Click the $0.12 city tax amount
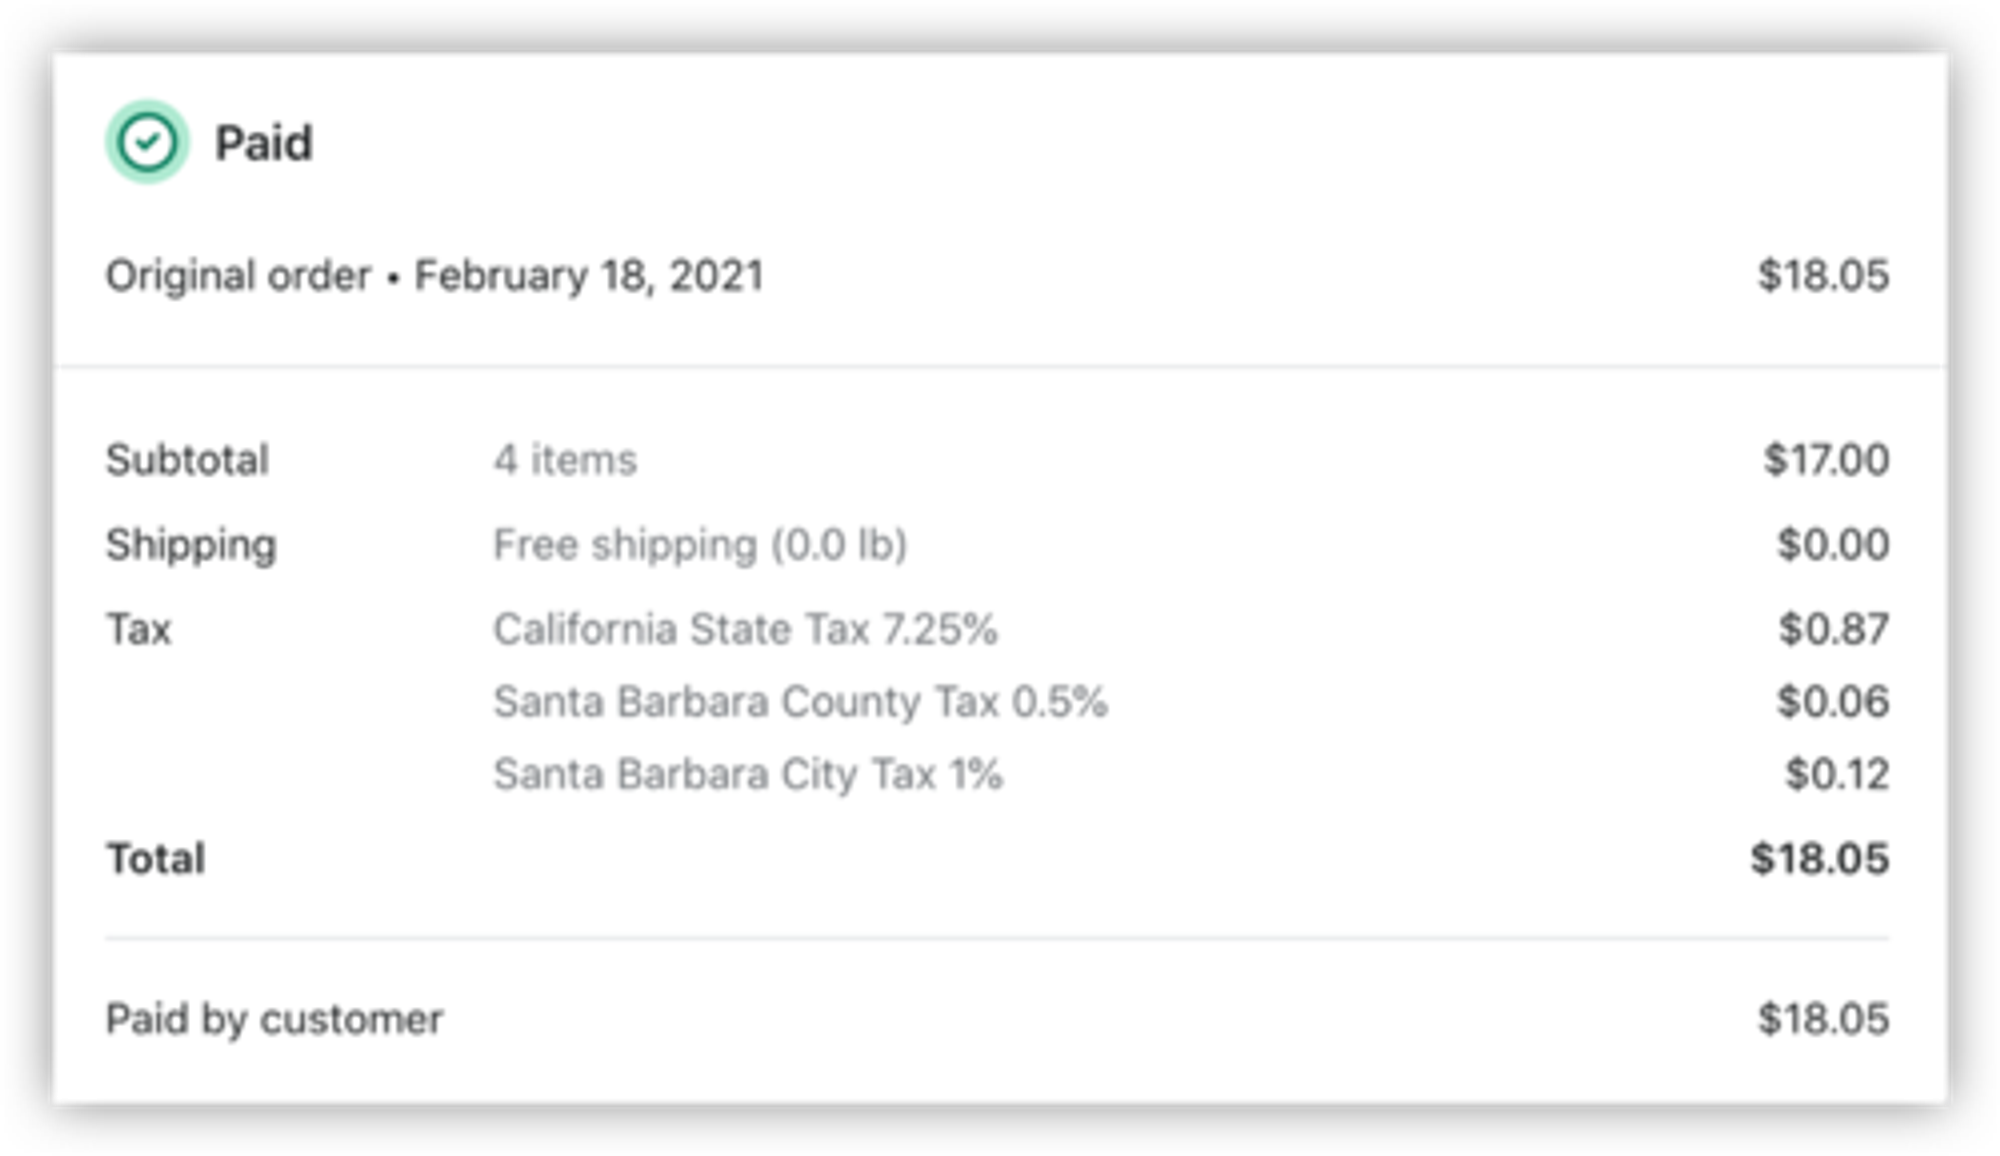 [1837, 774]
